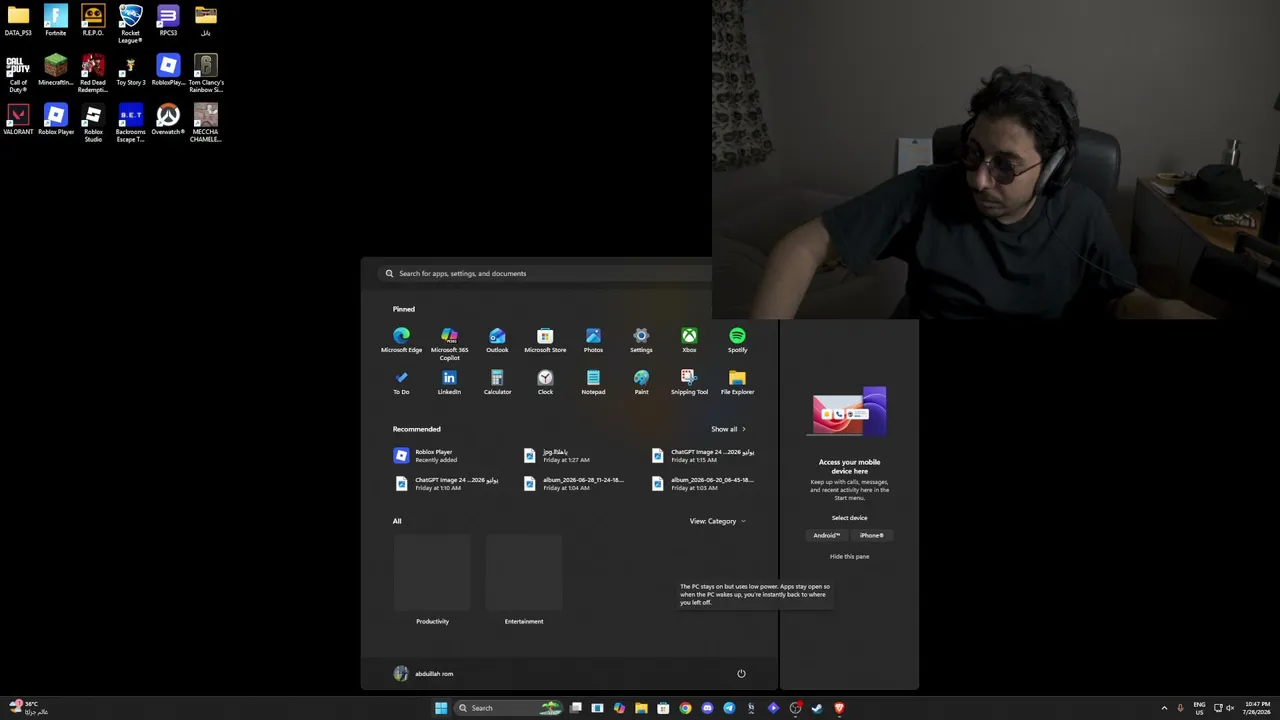Open Steam from the taskbar
This screenshot has height=720, width=1280.
[x=817, y=708]
